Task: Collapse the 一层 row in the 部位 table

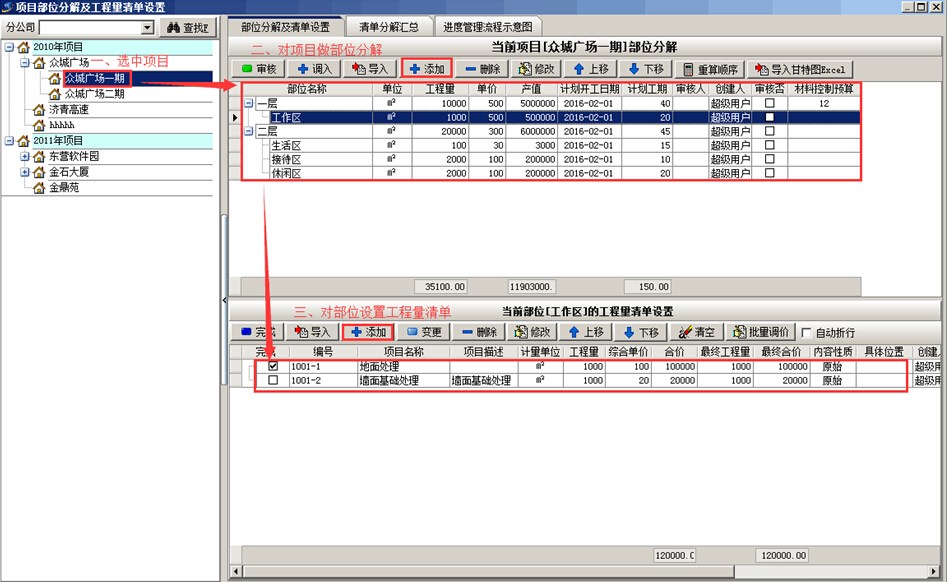Action: pyautogui.click(x=248, y=104)
